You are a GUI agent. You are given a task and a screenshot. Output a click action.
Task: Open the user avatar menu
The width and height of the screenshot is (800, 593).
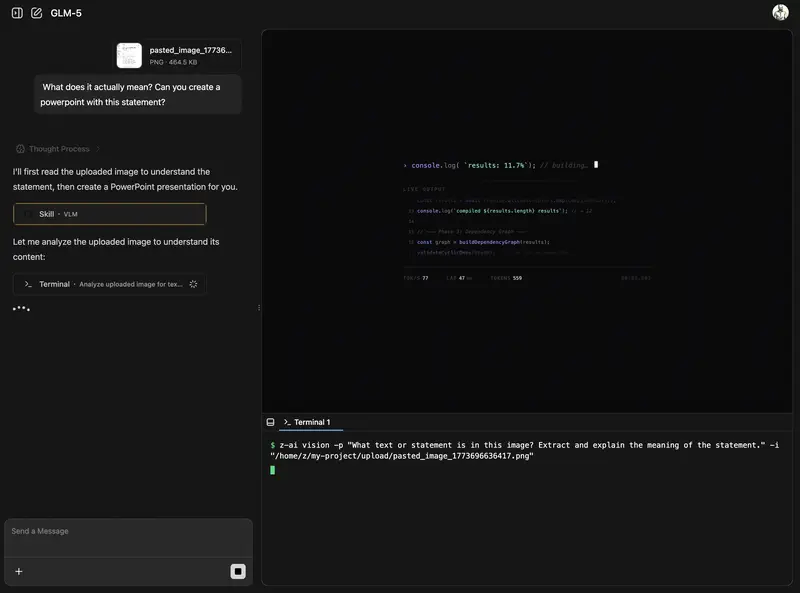pos(781,12)
